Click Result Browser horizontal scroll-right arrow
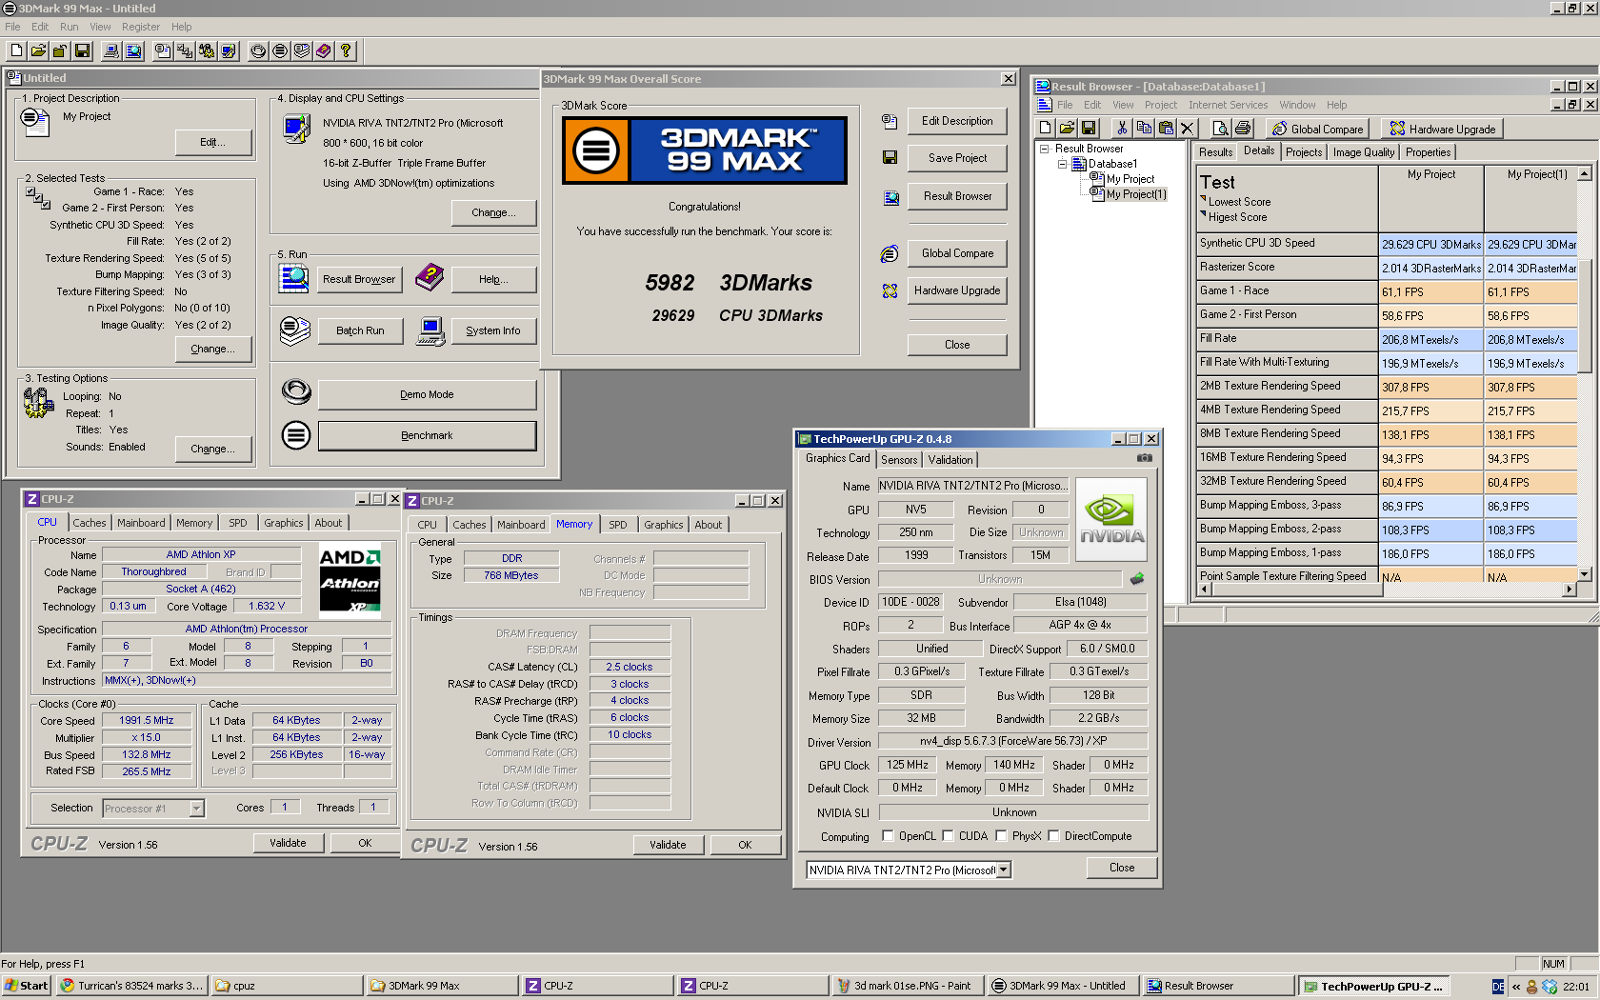 pos(1570,589)
